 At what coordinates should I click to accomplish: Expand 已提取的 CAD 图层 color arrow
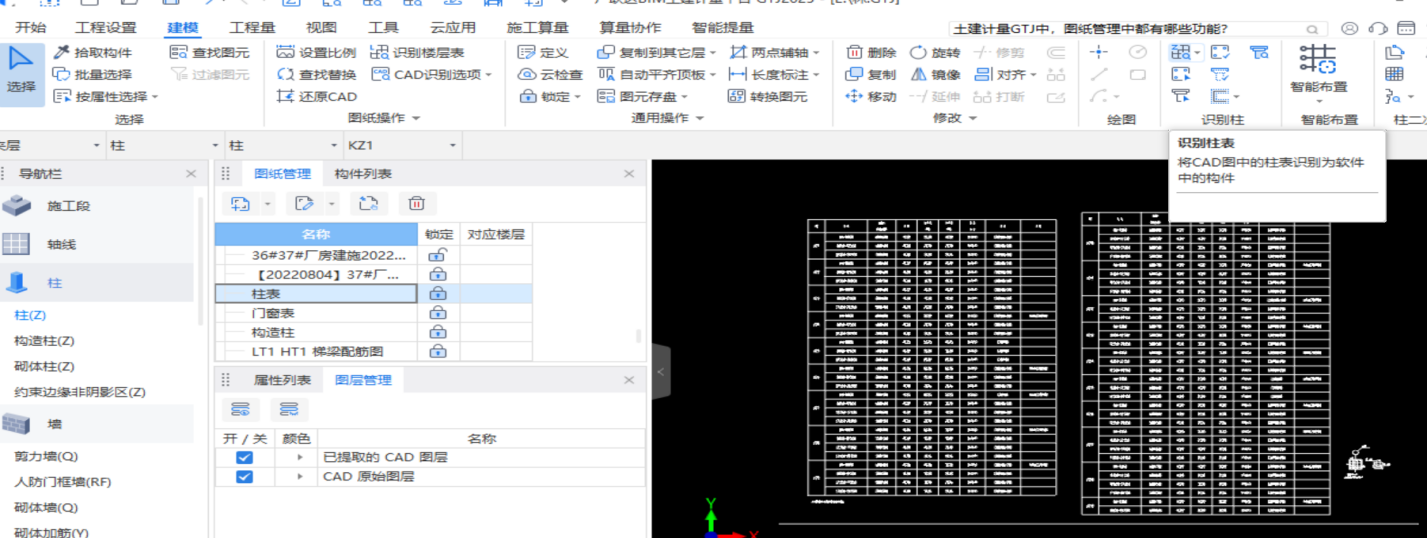(299, 457)
